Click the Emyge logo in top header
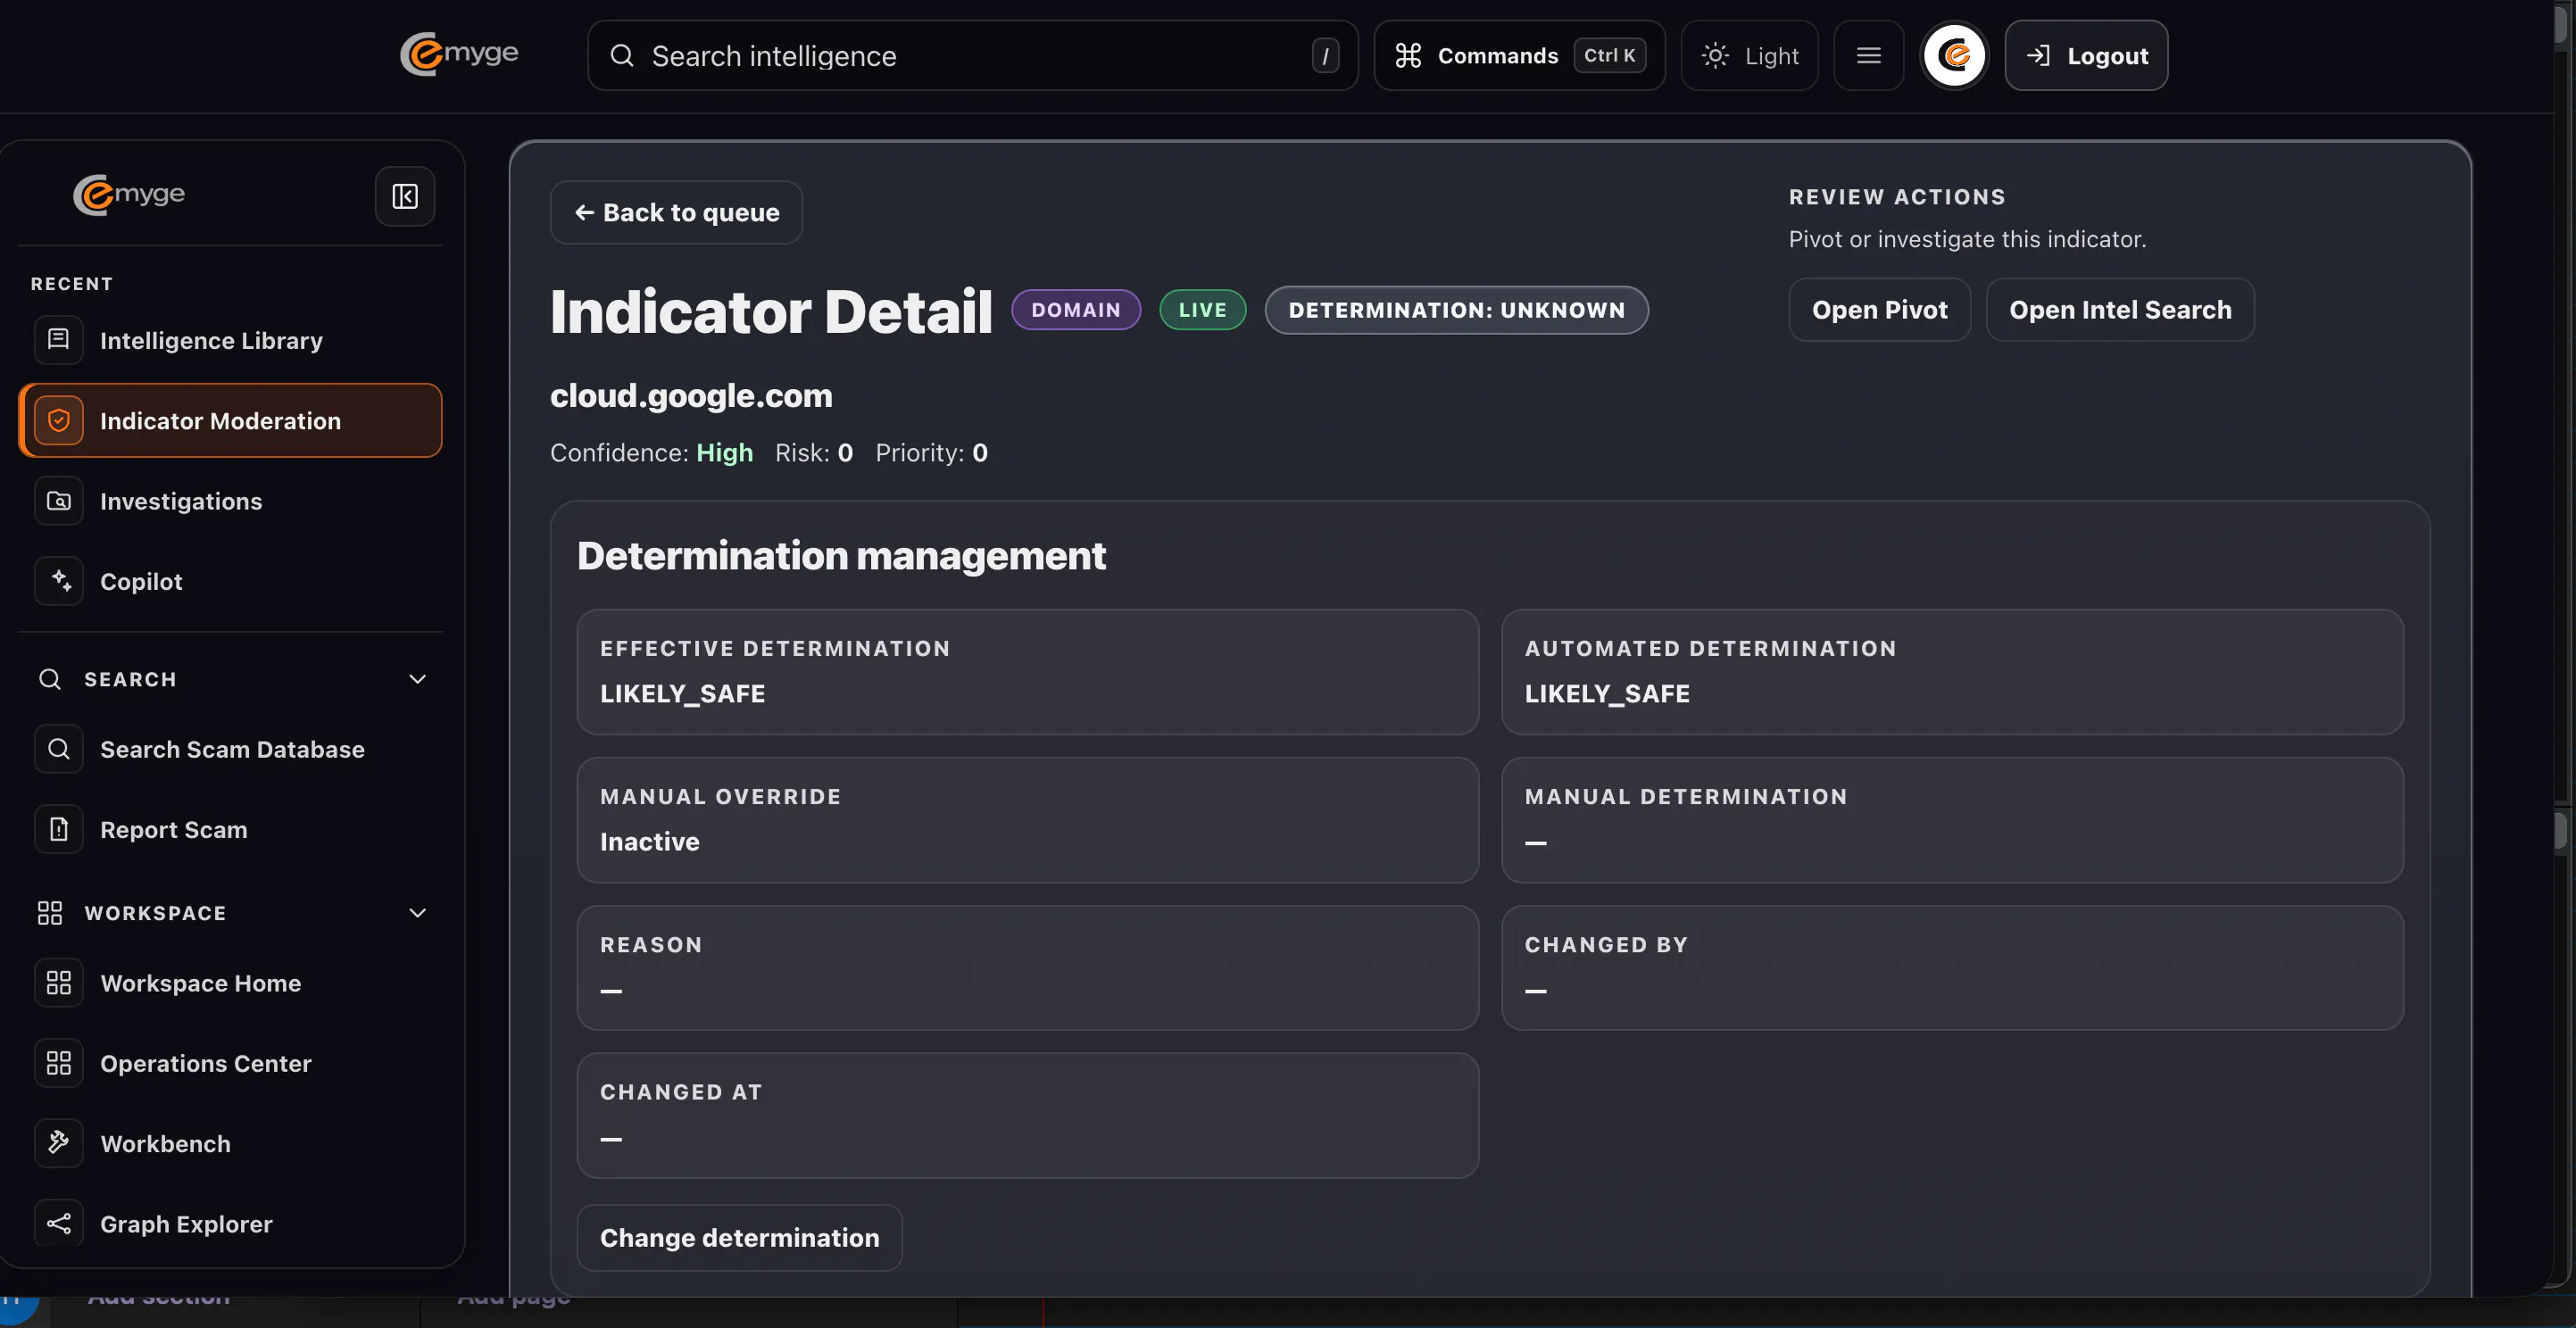 click(459, 54)
